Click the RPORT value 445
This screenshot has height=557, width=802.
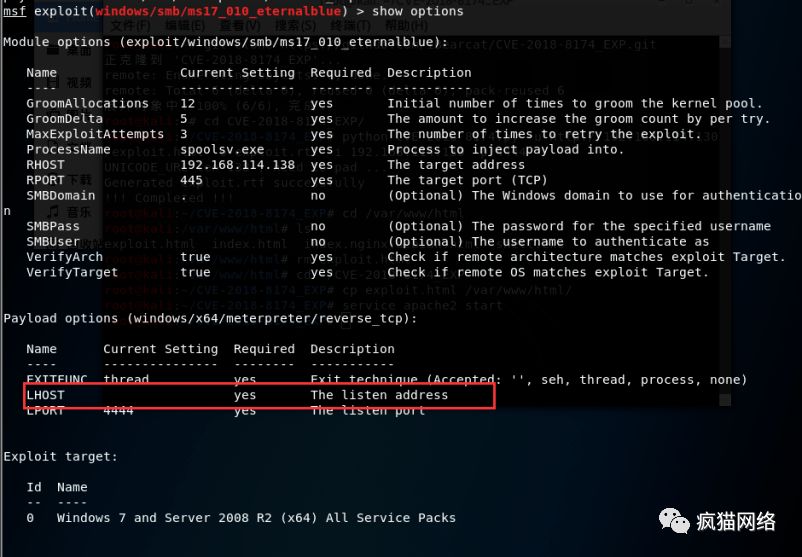pos(191,180)
